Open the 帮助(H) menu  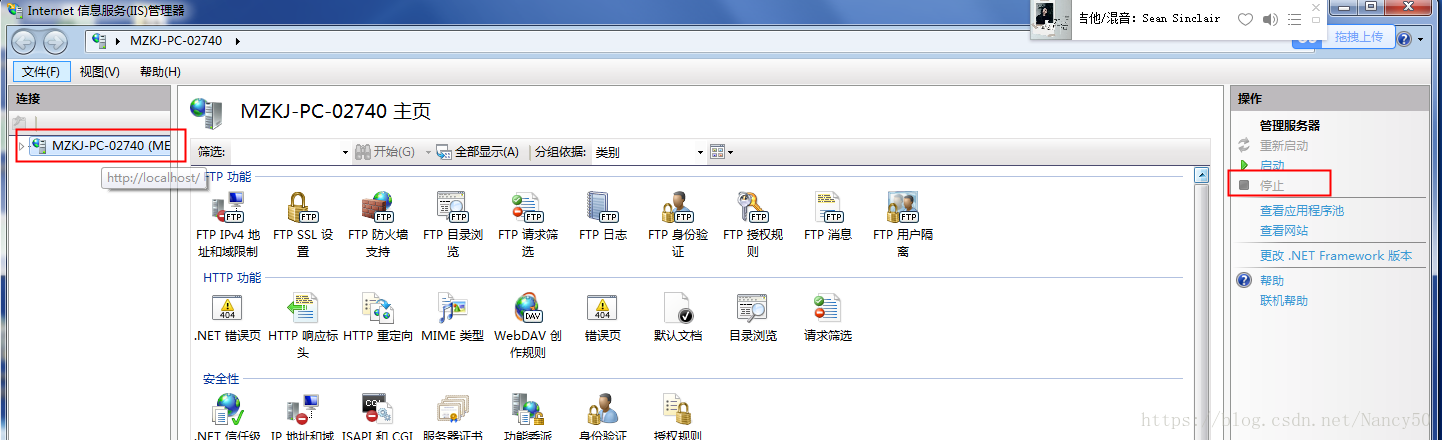click(160, 72)
